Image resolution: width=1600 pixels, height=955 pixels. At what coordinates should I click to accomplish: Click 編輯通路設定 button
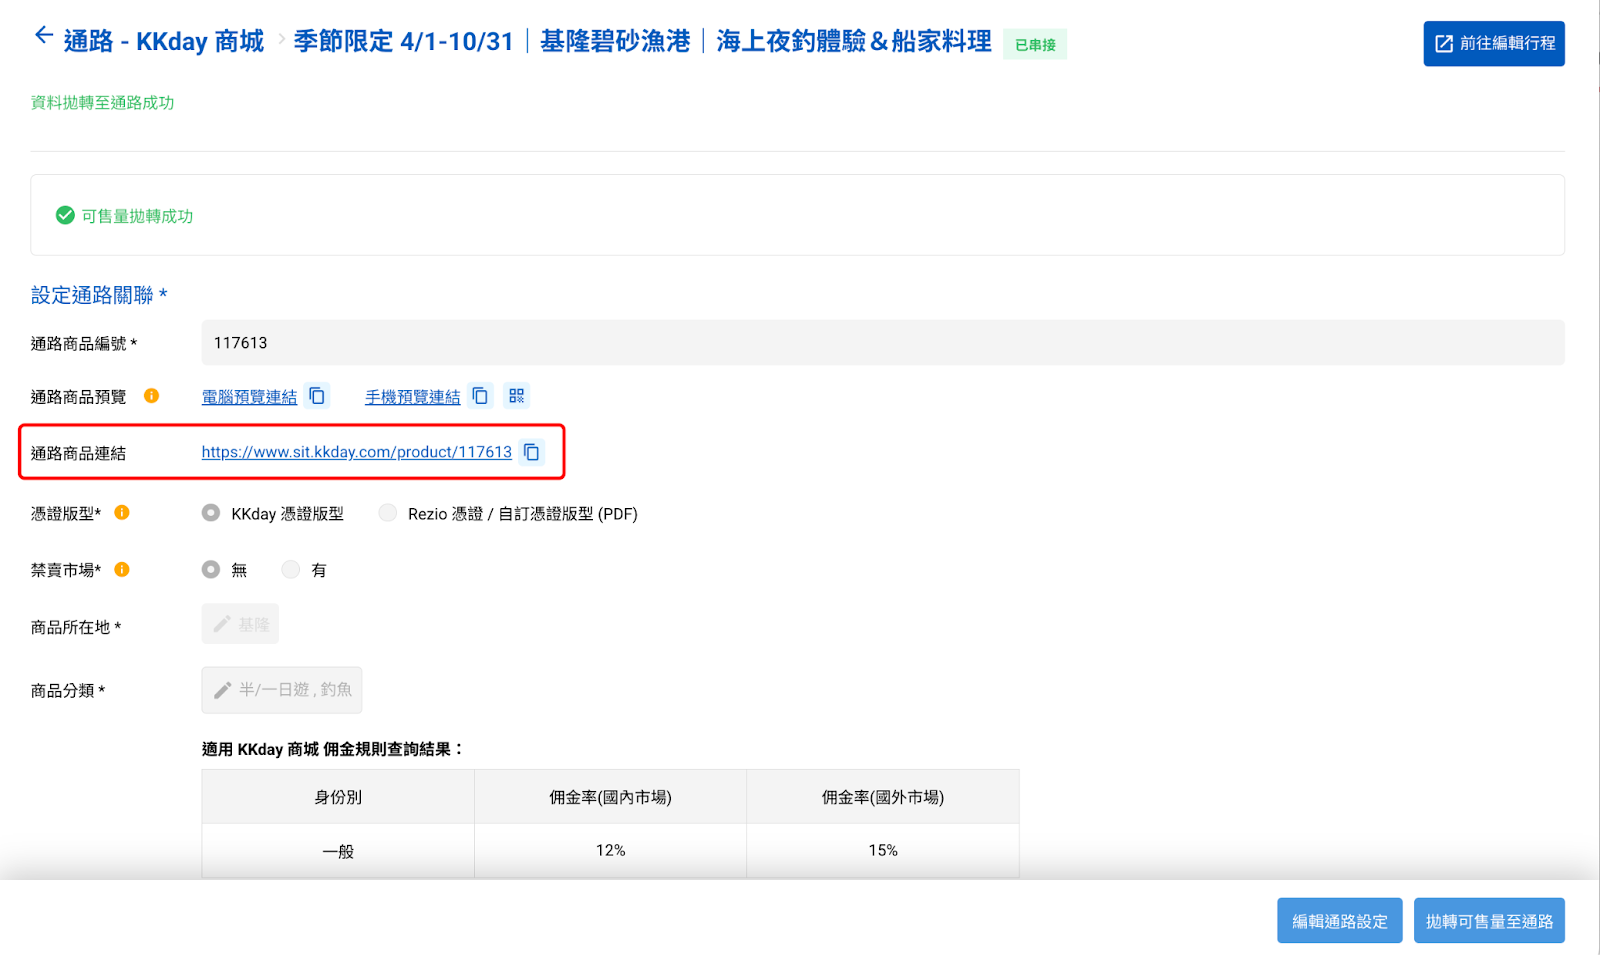coord(1340,921)
